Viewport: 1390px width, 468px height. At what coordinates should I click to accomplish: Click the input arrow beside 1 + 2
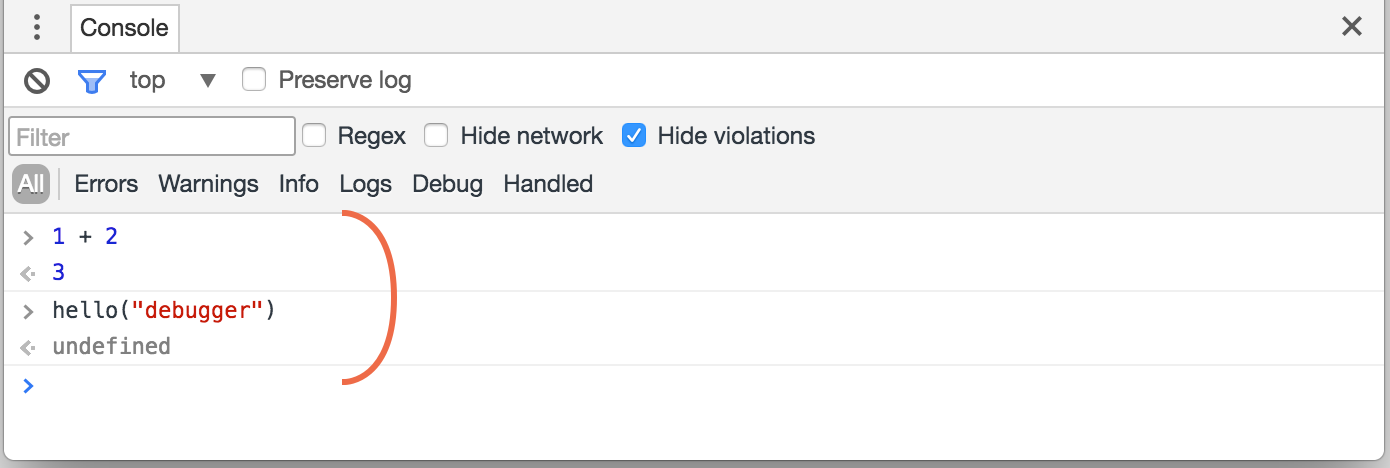click(28, 238)
